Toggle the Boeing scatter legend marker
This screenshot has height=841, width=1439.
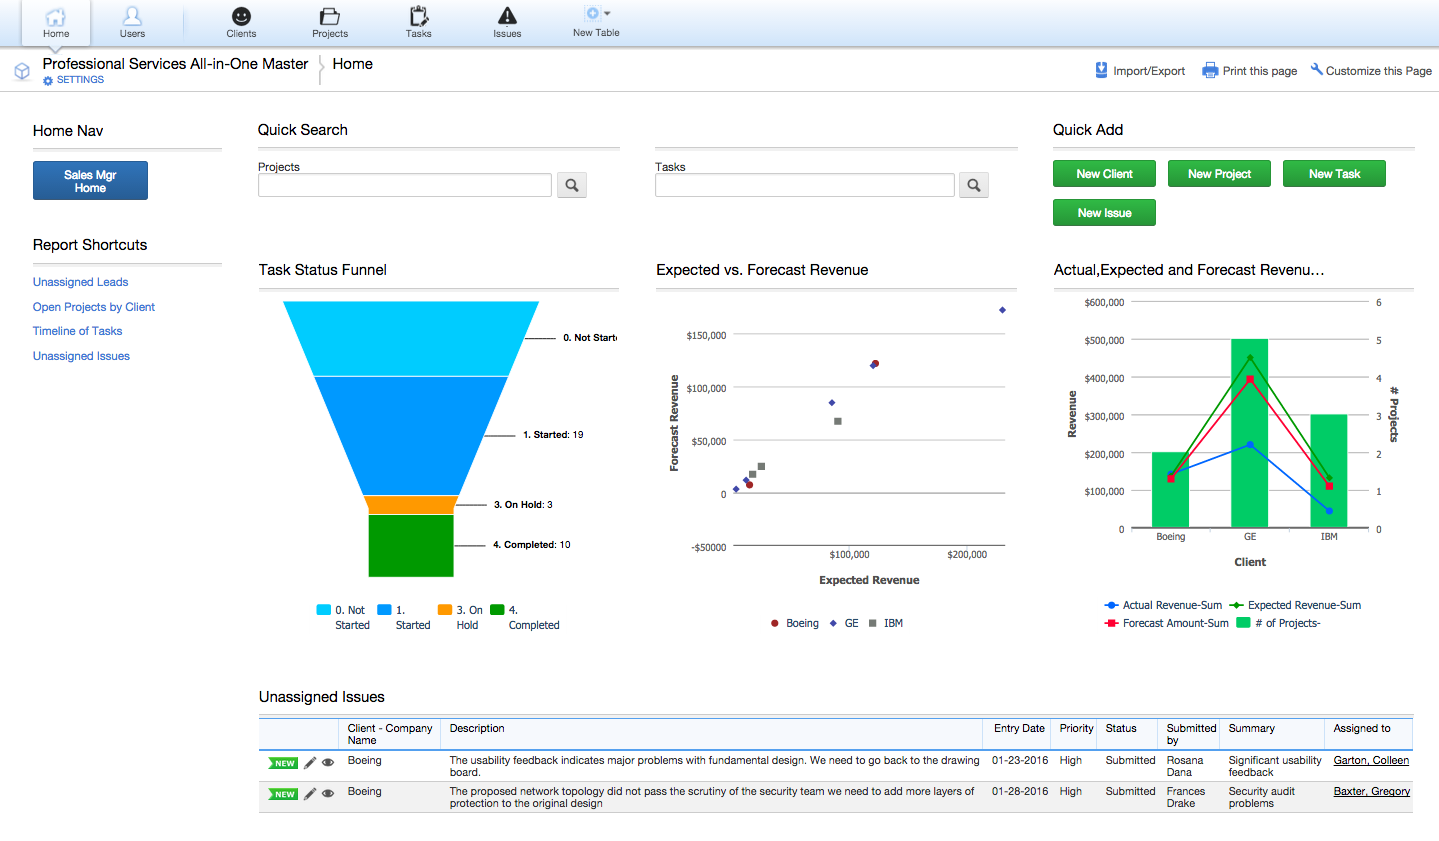pos(775,623)
